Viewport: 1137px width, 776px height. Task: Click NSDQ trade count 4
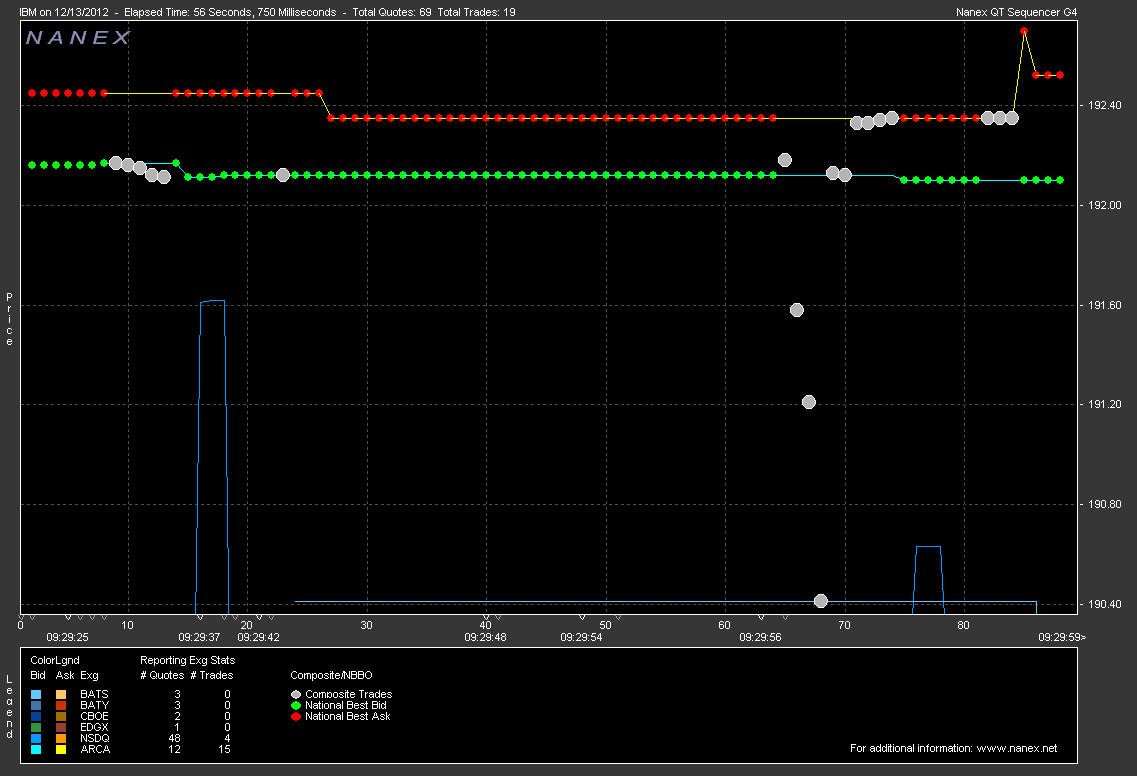pos(228,738)
